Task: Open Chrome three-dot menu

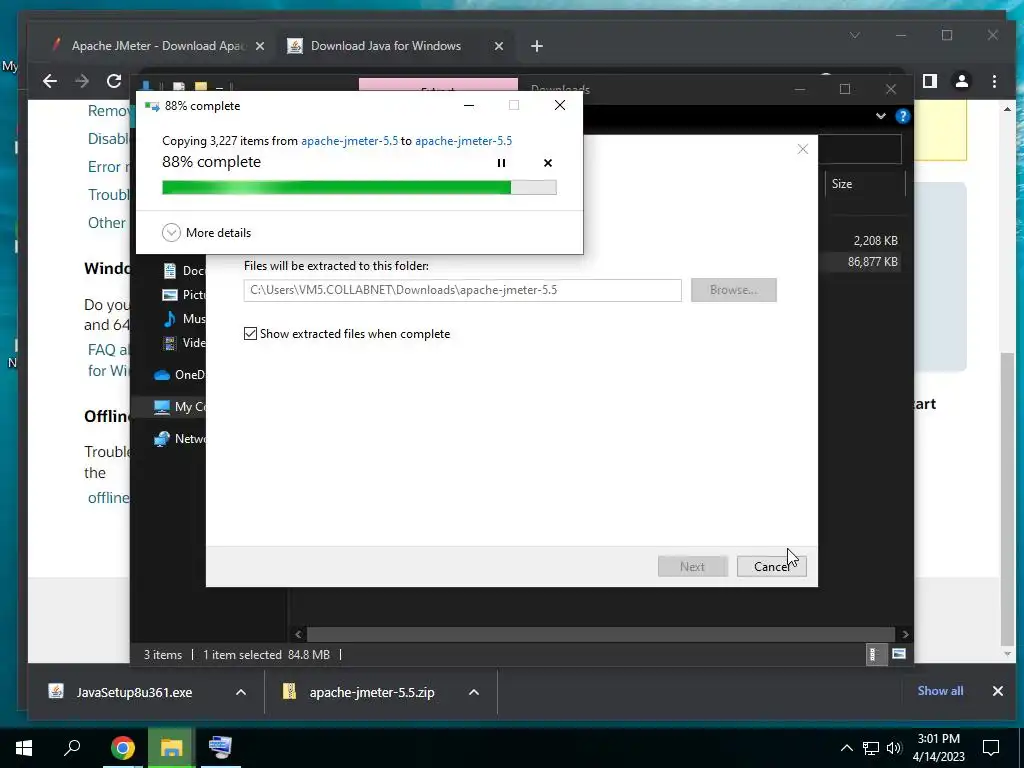Action: [x=994, y=81]
